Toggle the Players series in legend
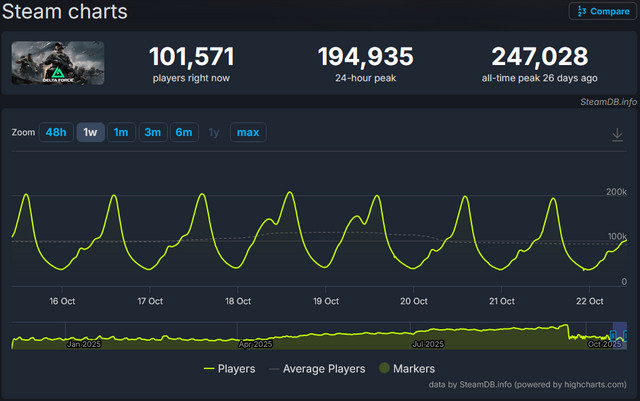Viewport: 640px width, 401px height. (x=236, y=368)
